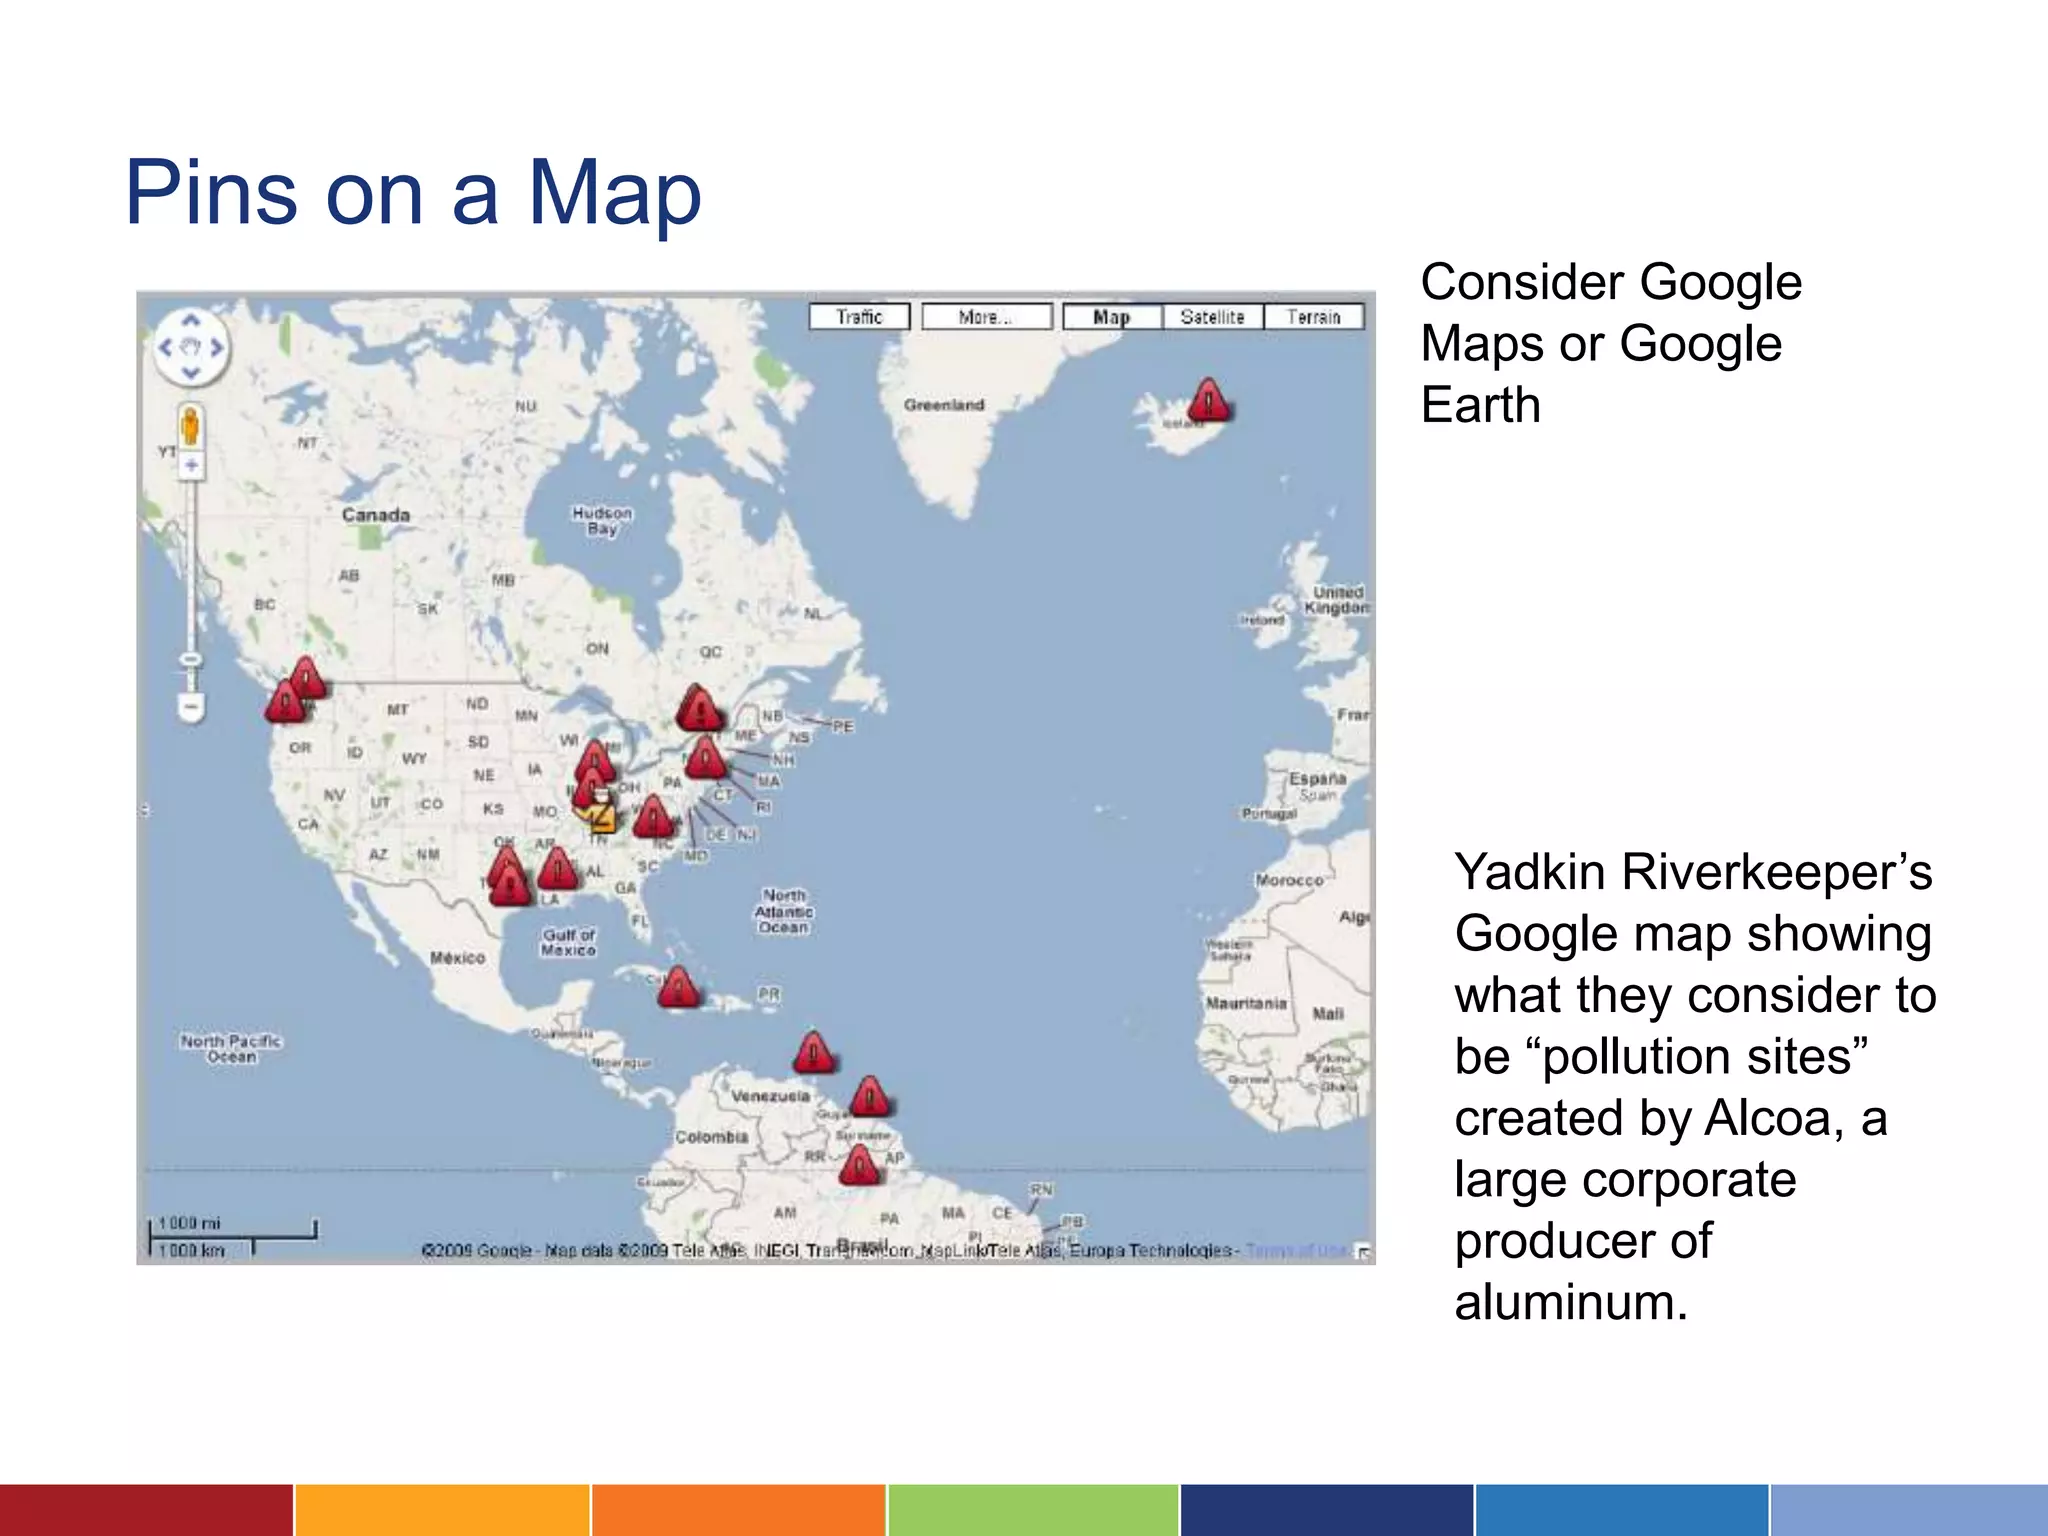Toggle the overview map corner arrow

[x=1364, y=1253]
